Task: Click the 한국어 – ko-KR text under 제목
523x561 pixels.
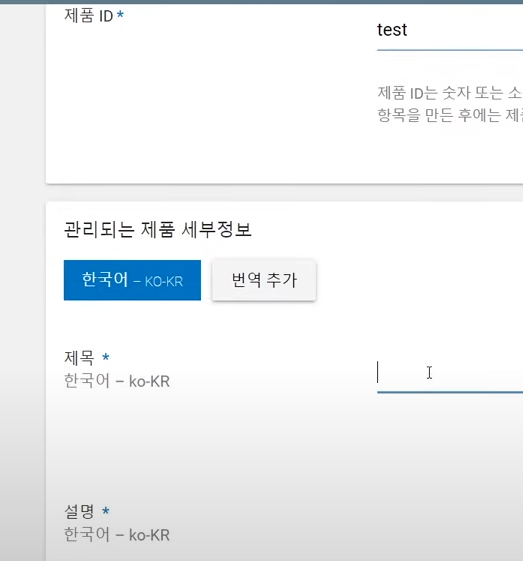Action: point(117,381)
